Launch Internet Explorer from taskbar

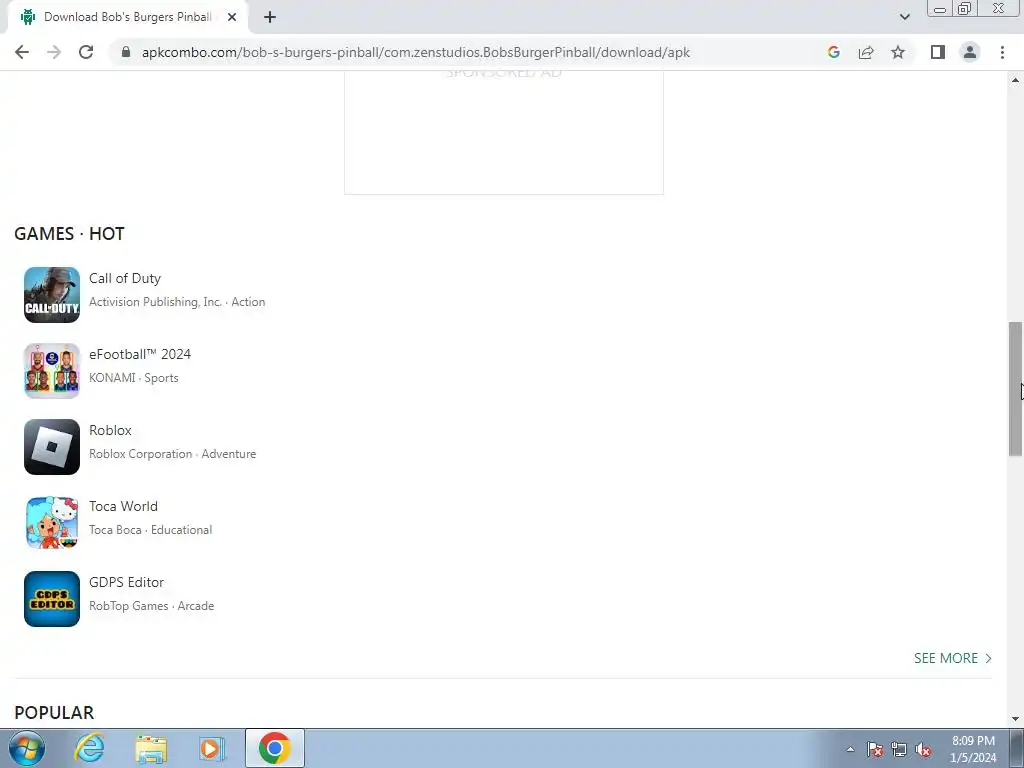coord(89,748)
